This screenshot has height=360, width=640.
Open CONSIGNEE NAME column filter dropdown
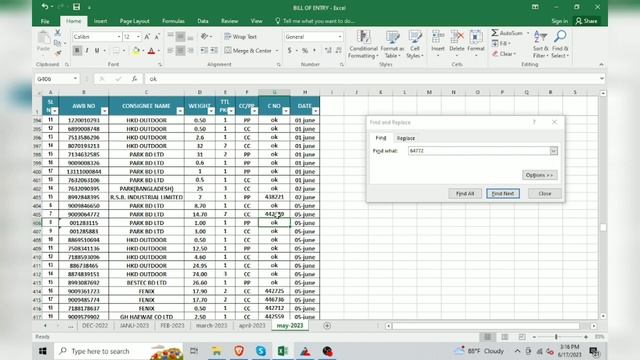point(180,111)
